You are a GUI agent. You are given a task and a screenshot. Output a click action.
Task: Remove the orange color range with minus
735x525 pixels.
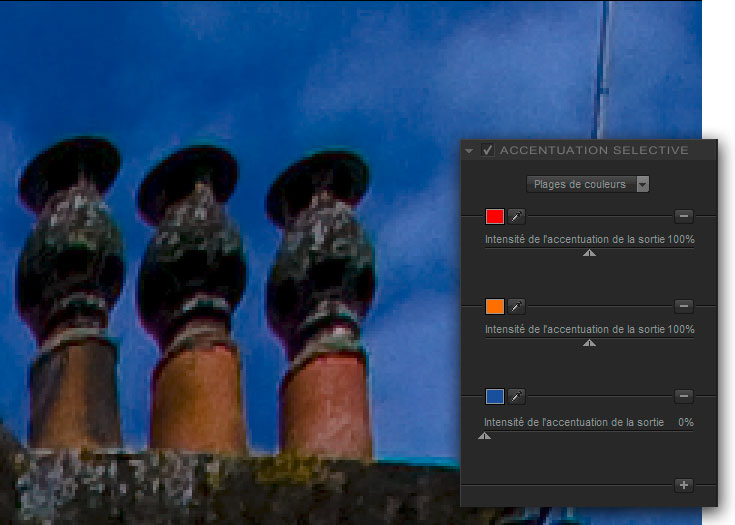pyautogui.click(x=684, y=306)
